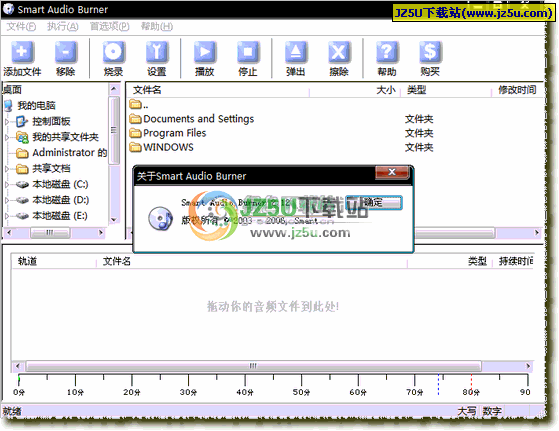Click right arrow of file list horizontal scrollbar

537,233
